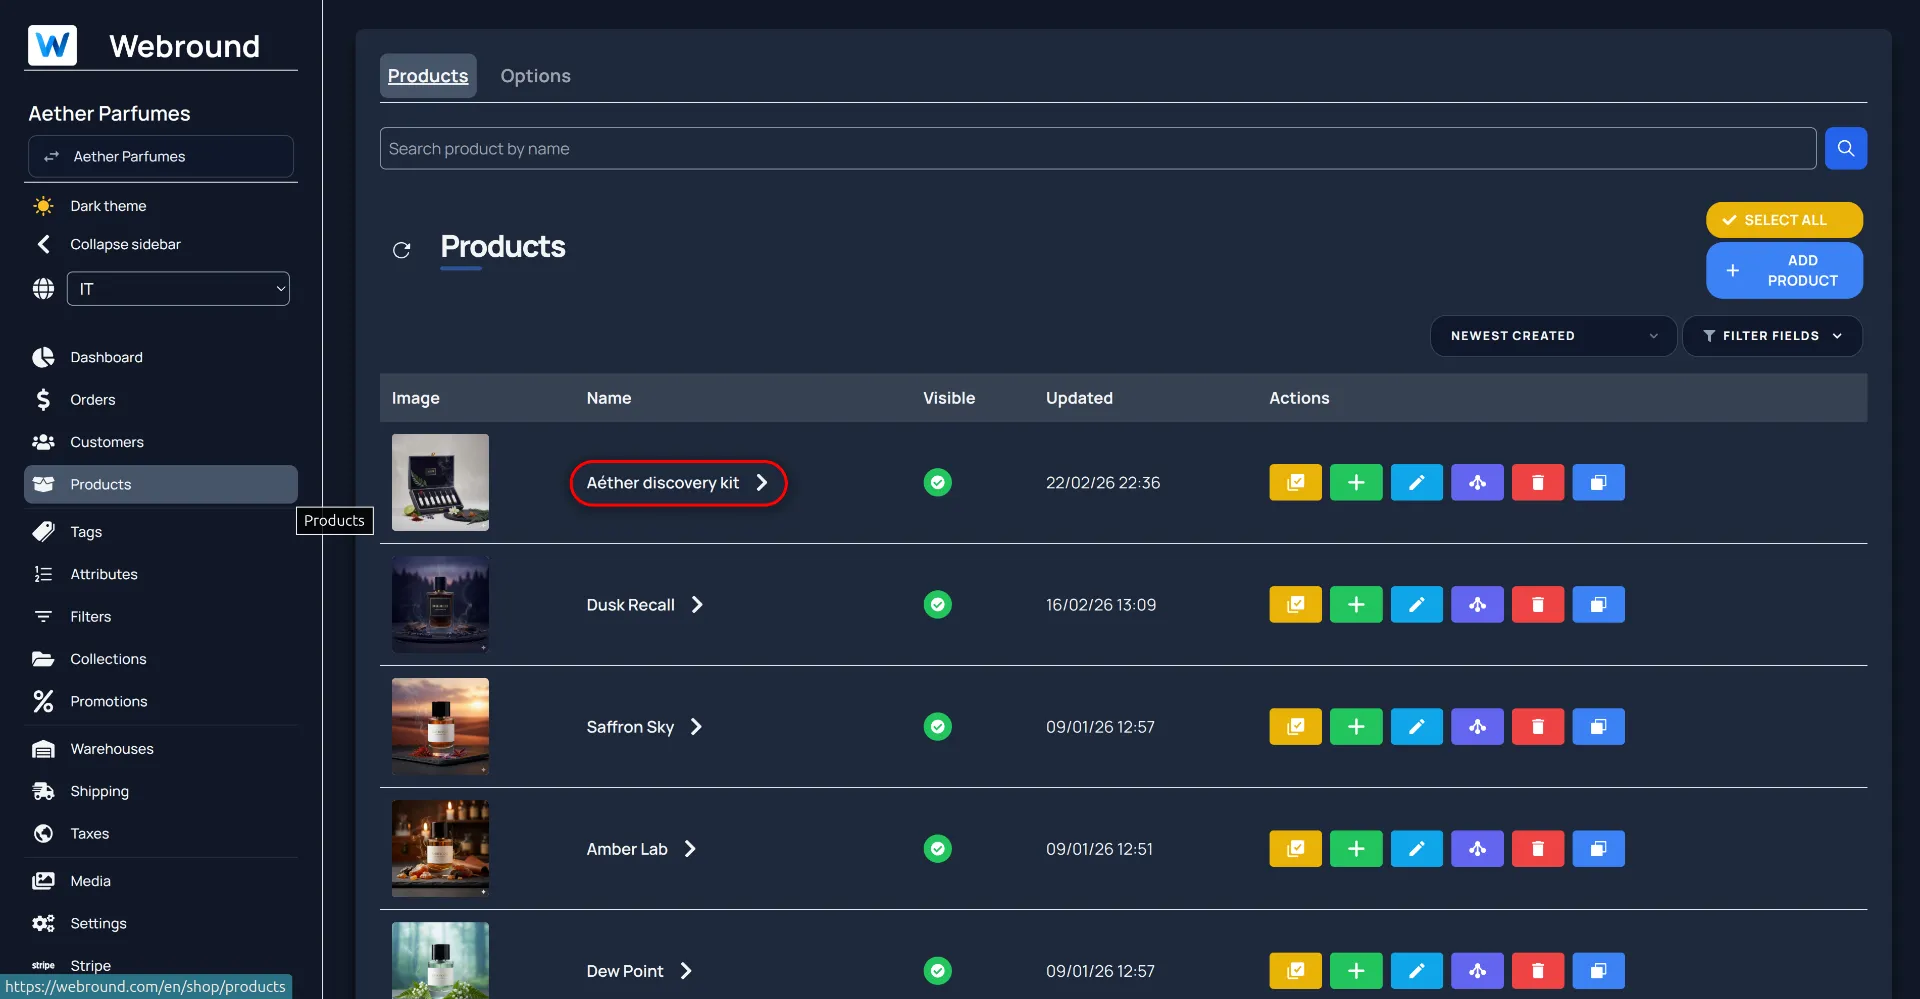This screenshot has height=999, width=1920.
Task: Open the IT language dropdown
Action: pyautogui.click(x=178, y=289)
